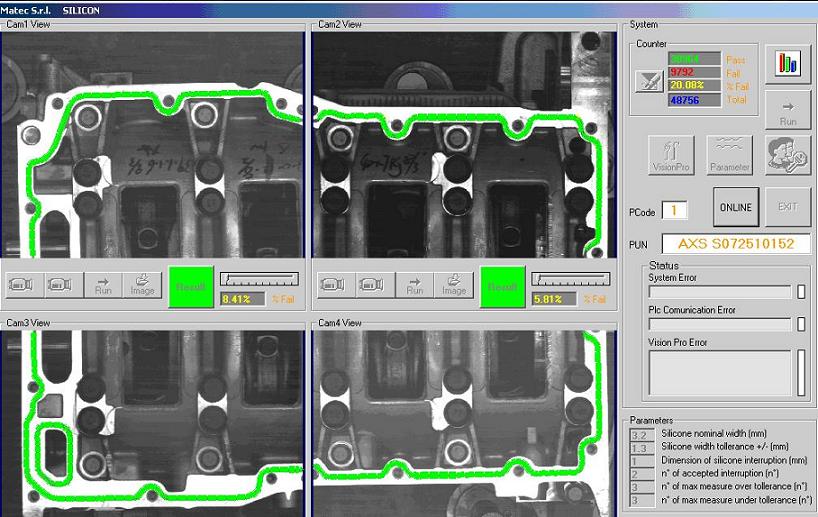The width and height of the screenshot is (818, 517).
Task: Click the Image button under Cam1
Action: coord(142,284)
